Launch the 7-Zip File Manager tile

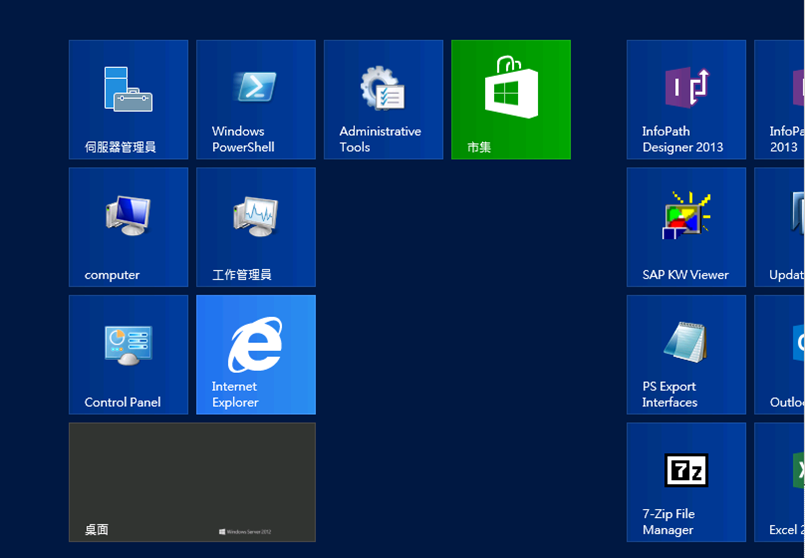pyautogui.click(x=686, y=482)
